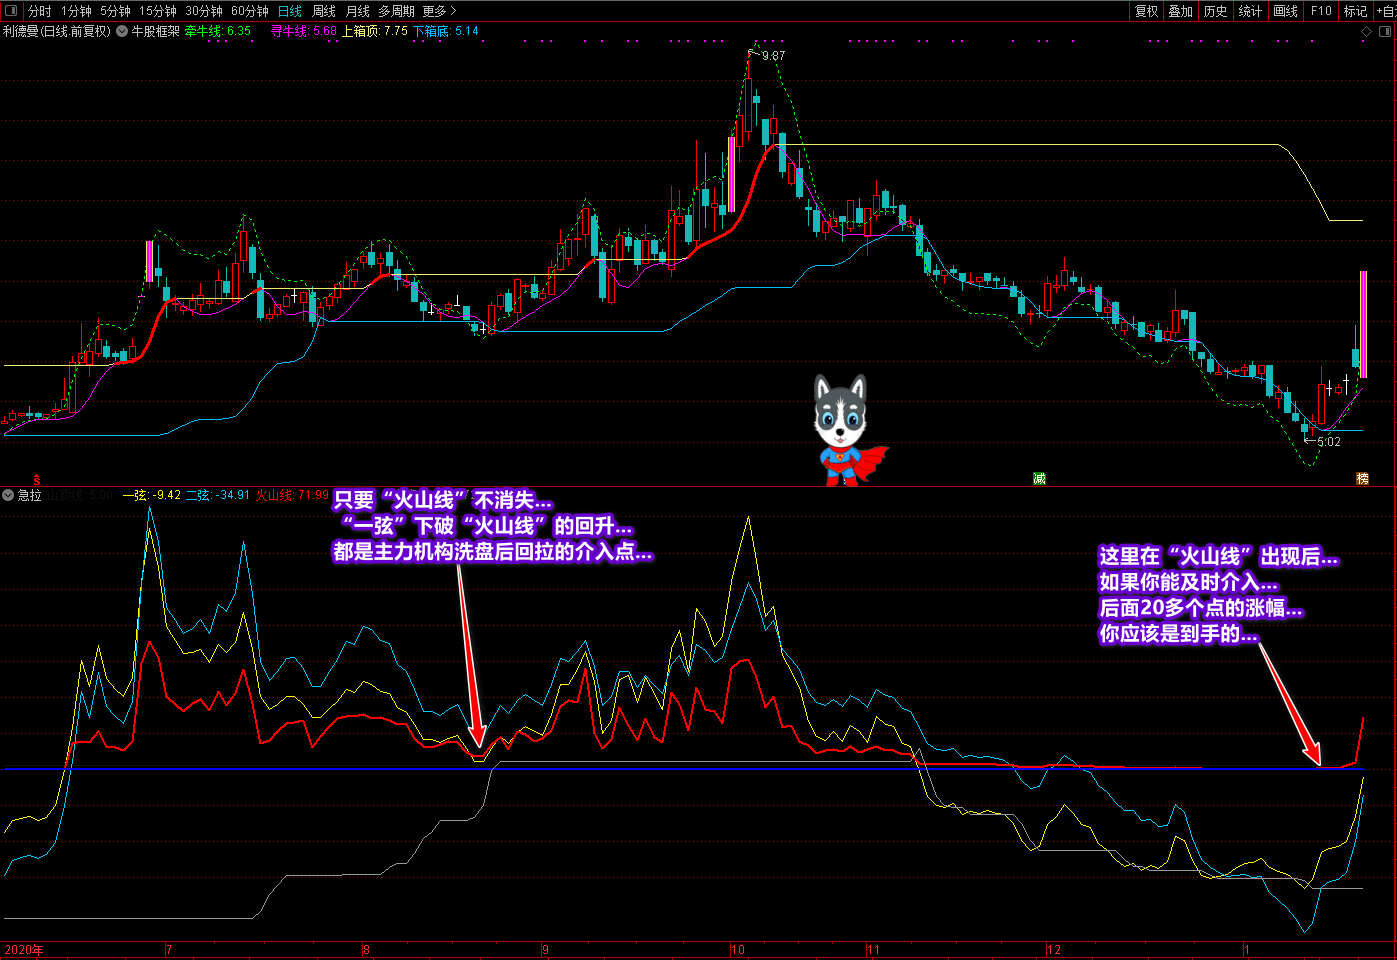Switch to the 周线 weekly tab
The width and height of the screenshot is (1397, 960).
[x=324, y=11]
